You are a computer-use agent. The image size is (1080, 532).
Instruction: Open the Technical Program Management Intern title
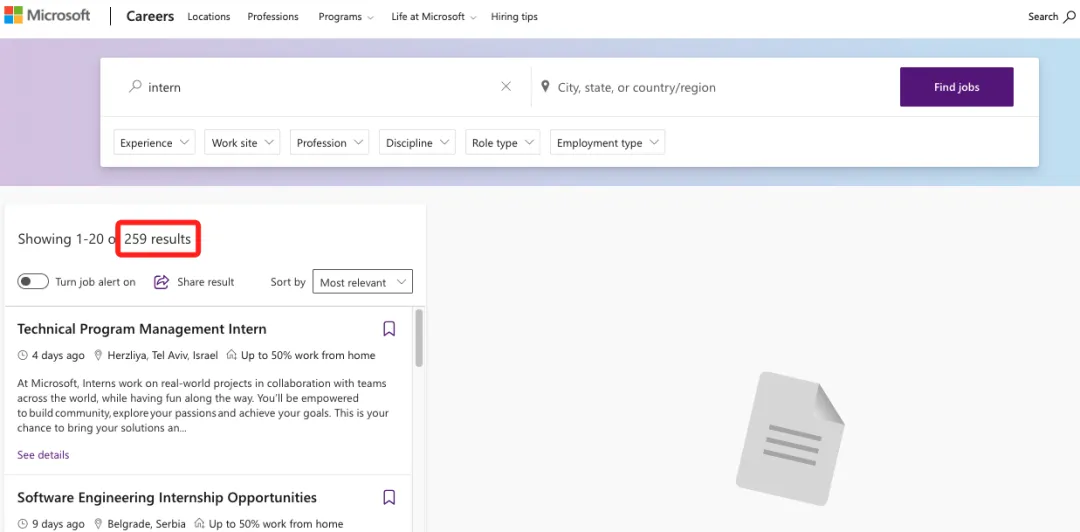click(142, 329)
